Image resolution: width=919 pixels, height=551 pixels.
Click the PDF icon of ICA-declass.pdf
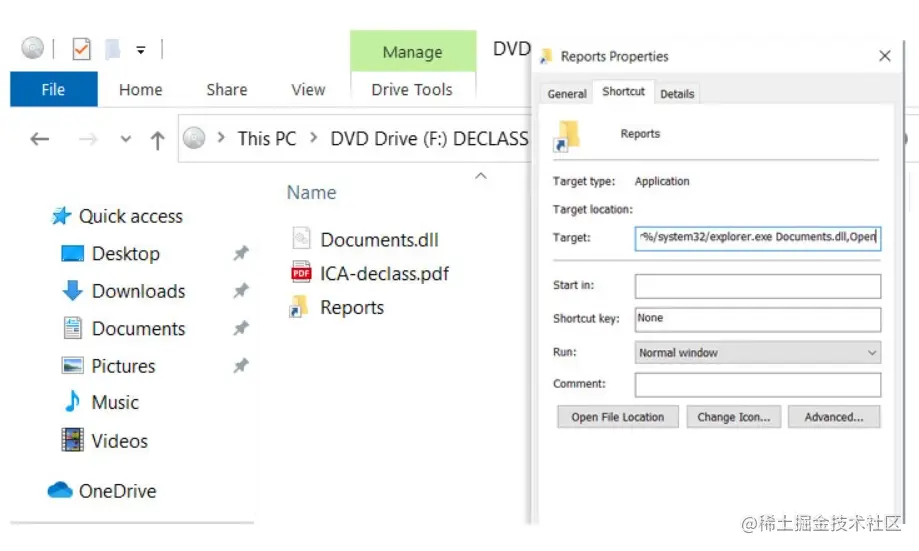(301, 273)
